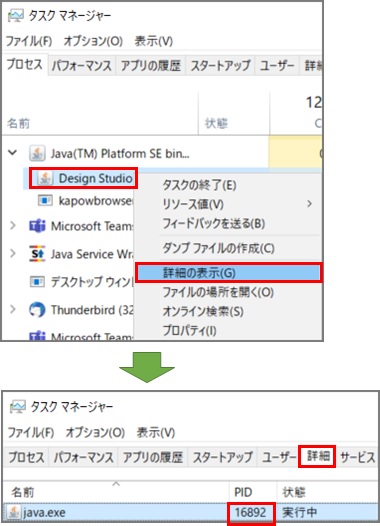Collapse the Java(TM) Platform SE binary group
This screenshot has height=526, width=380.
(x=13, y=153)
